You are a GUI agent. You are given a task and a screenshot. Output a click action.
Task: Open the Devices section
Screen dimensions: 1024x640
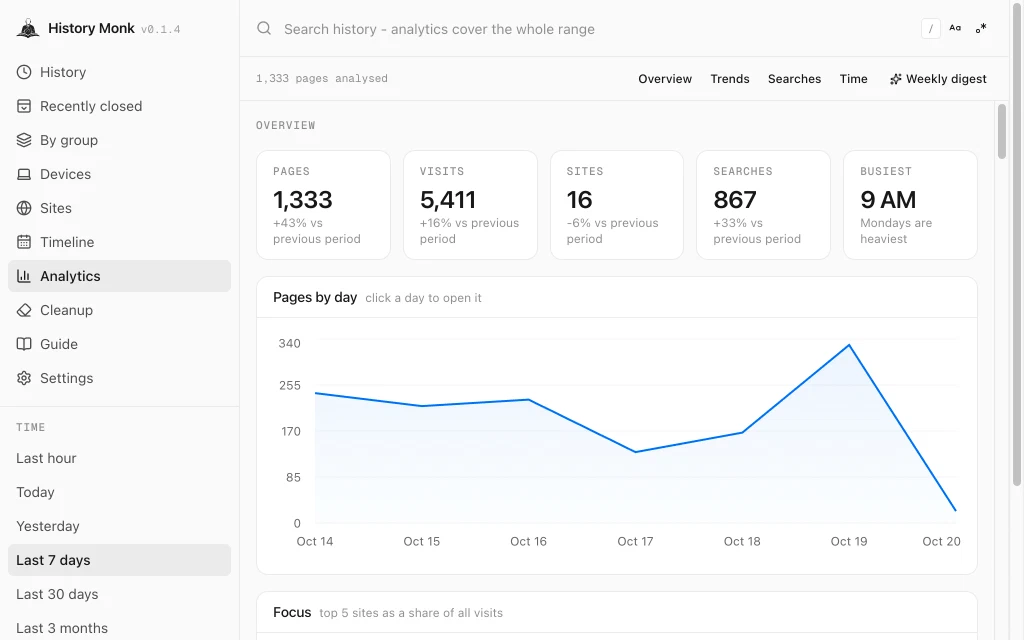(x=120, y=174)
